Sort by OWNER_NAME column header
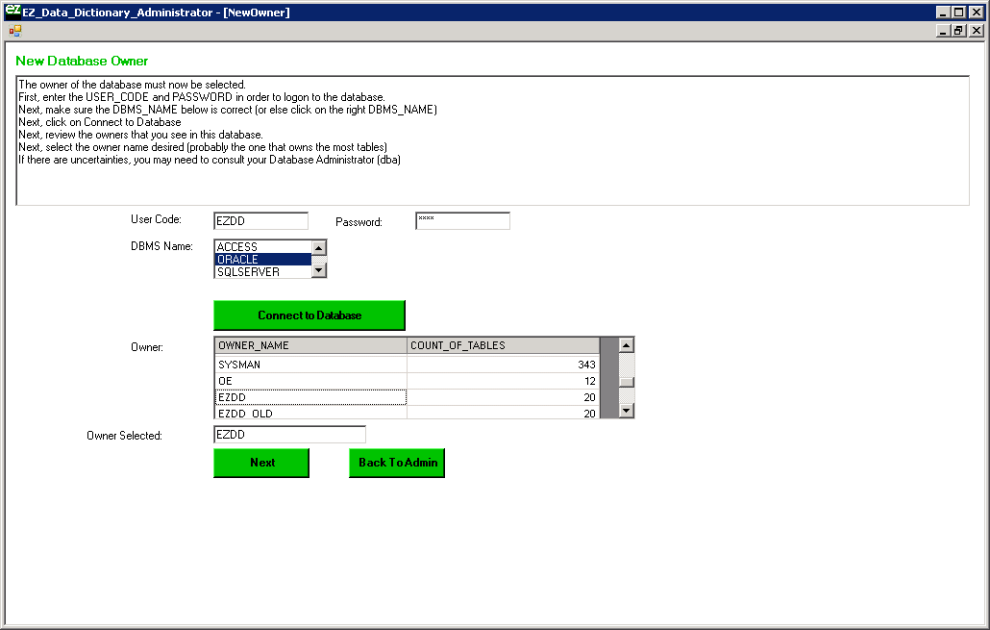Screen dimensions: 990x630 point(310,346)
